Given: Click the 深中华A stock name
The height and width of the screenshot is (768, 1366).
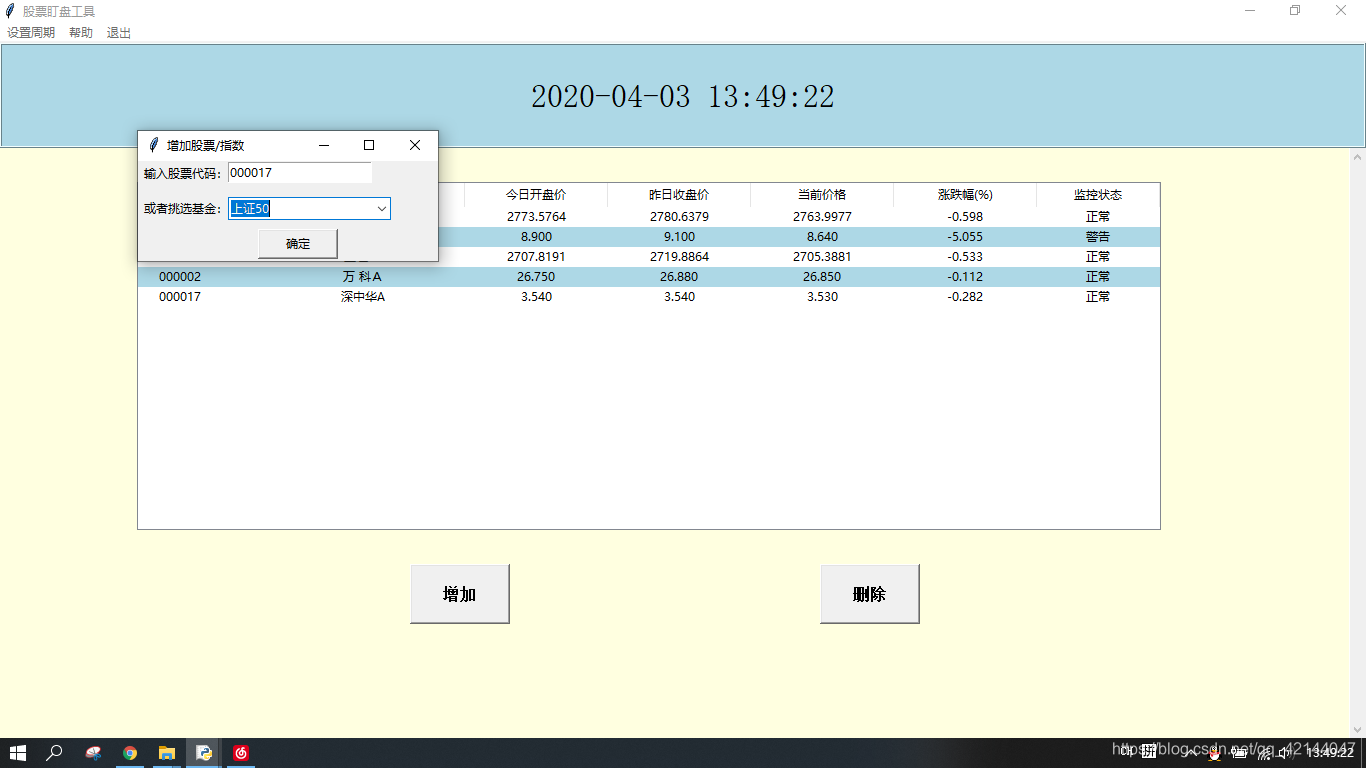Looking at the screenshot, I should (362, 297).
